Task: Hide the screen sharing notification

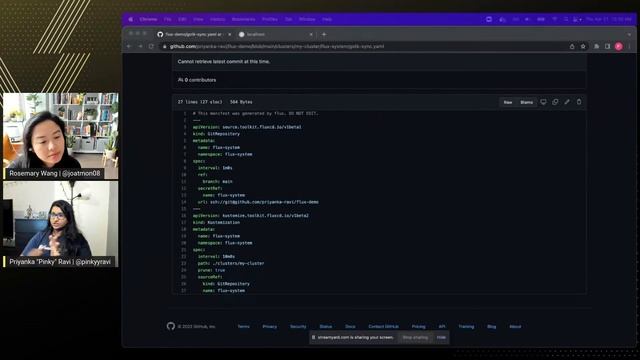Action: (441, 338)
